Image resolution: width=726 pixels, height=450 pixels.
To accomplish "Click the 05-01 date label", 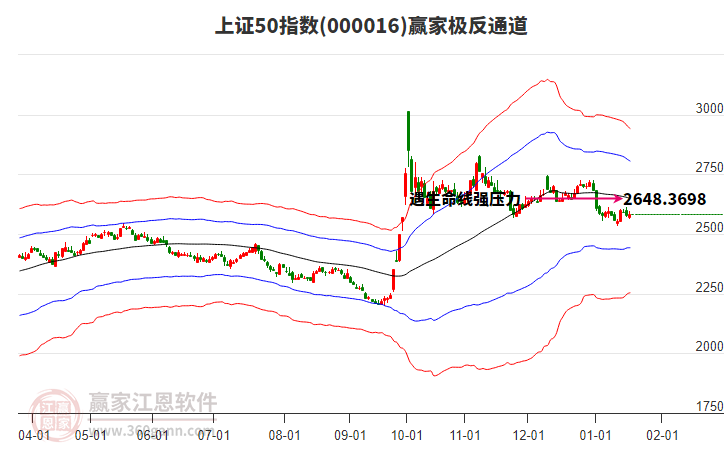I will click(90, 435).
